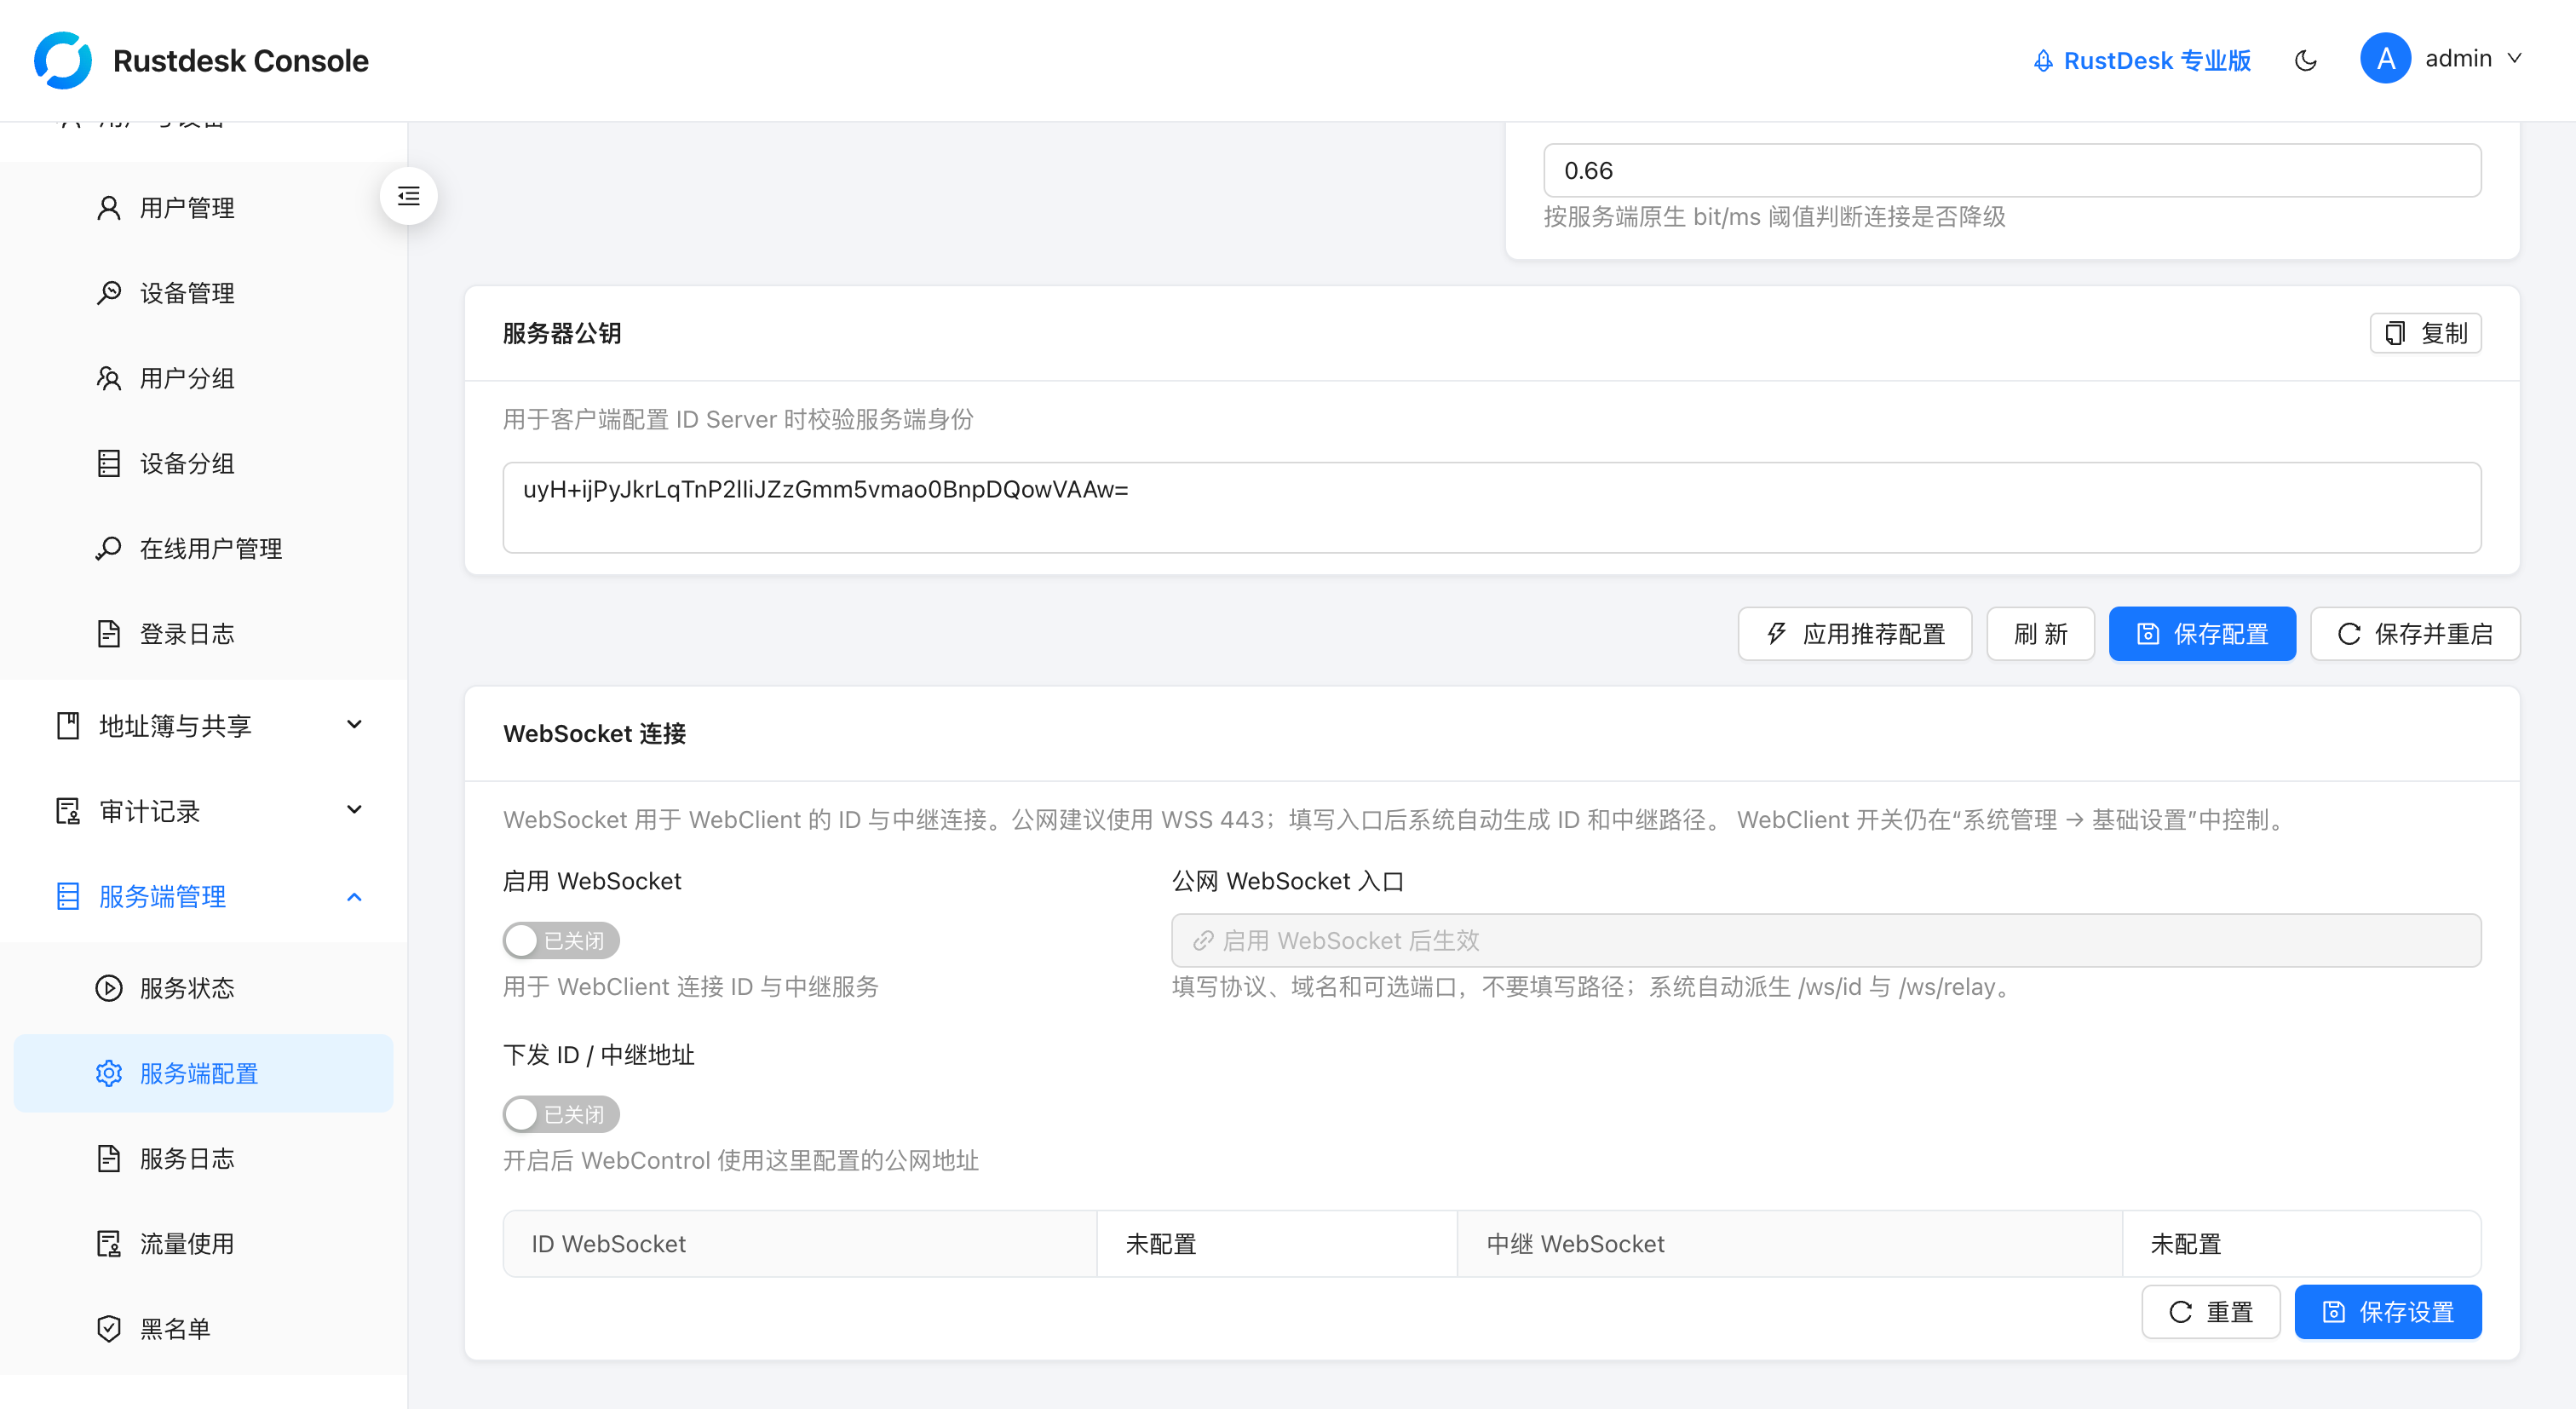Select the 用户分组 menu entry

click(204, 378)
